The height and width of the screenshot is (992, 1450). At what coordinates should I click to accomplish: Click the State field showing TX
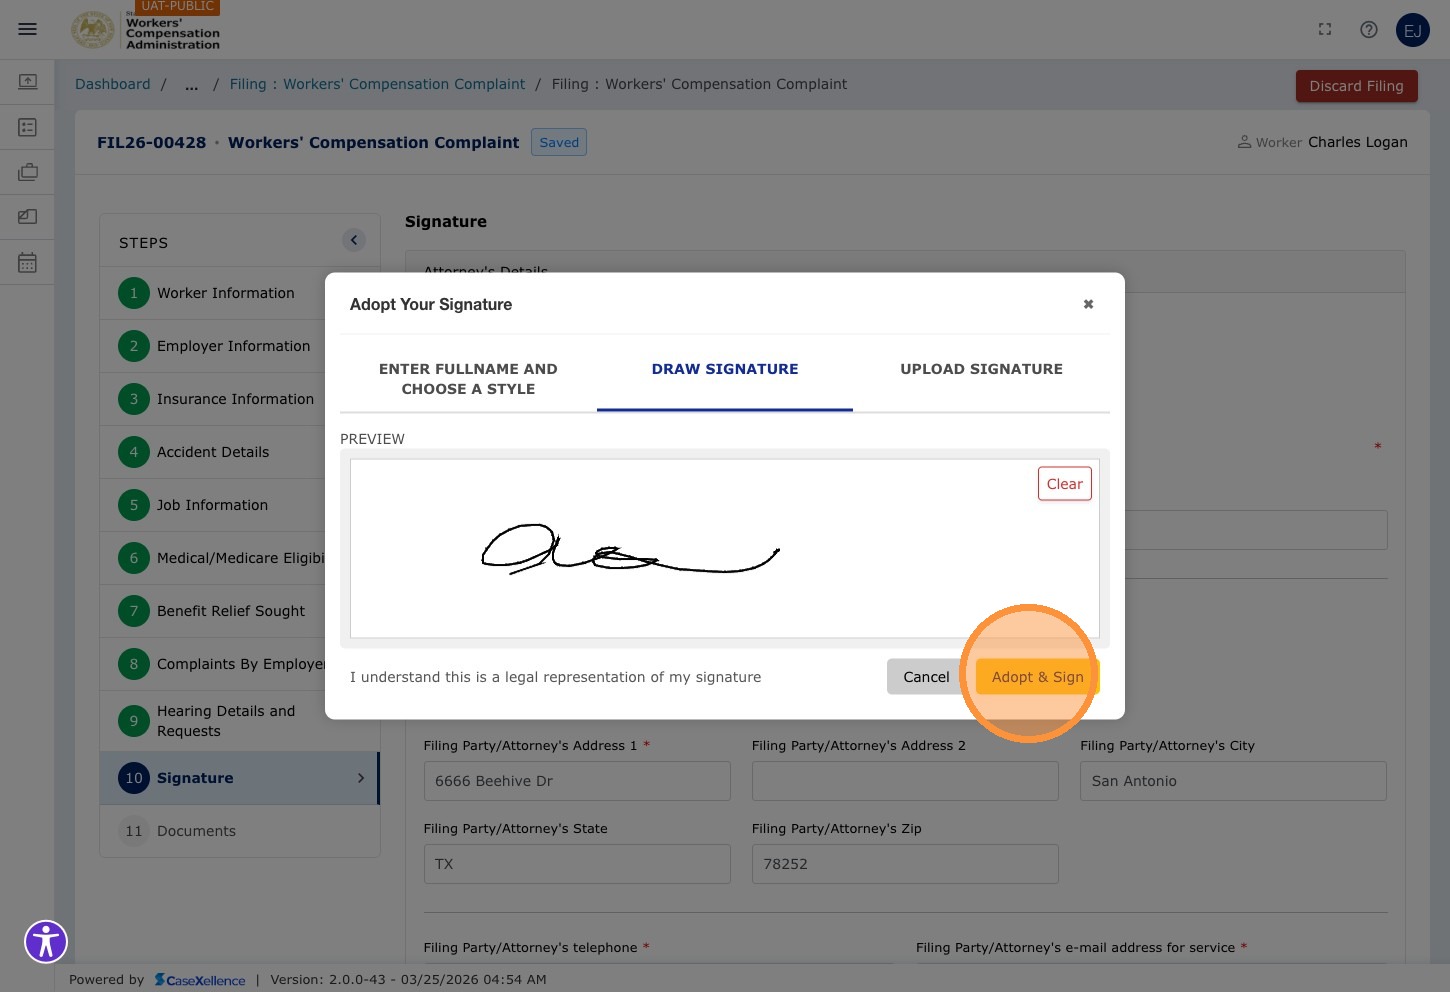point(577,864)
